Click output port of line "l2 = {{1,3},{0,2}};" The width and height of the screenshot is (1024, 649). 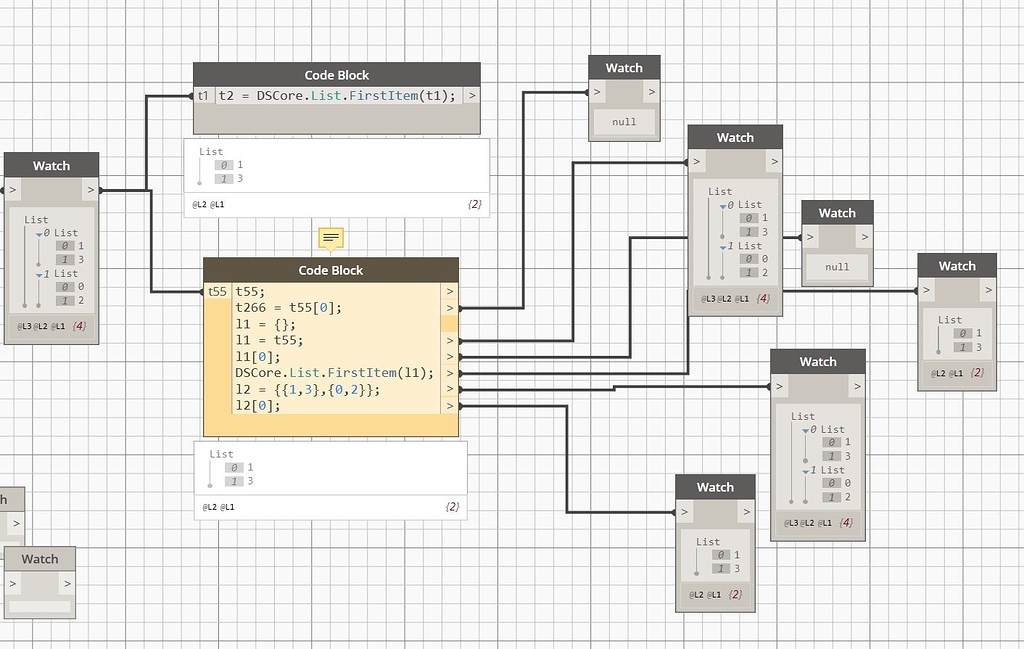pos(450,389)
